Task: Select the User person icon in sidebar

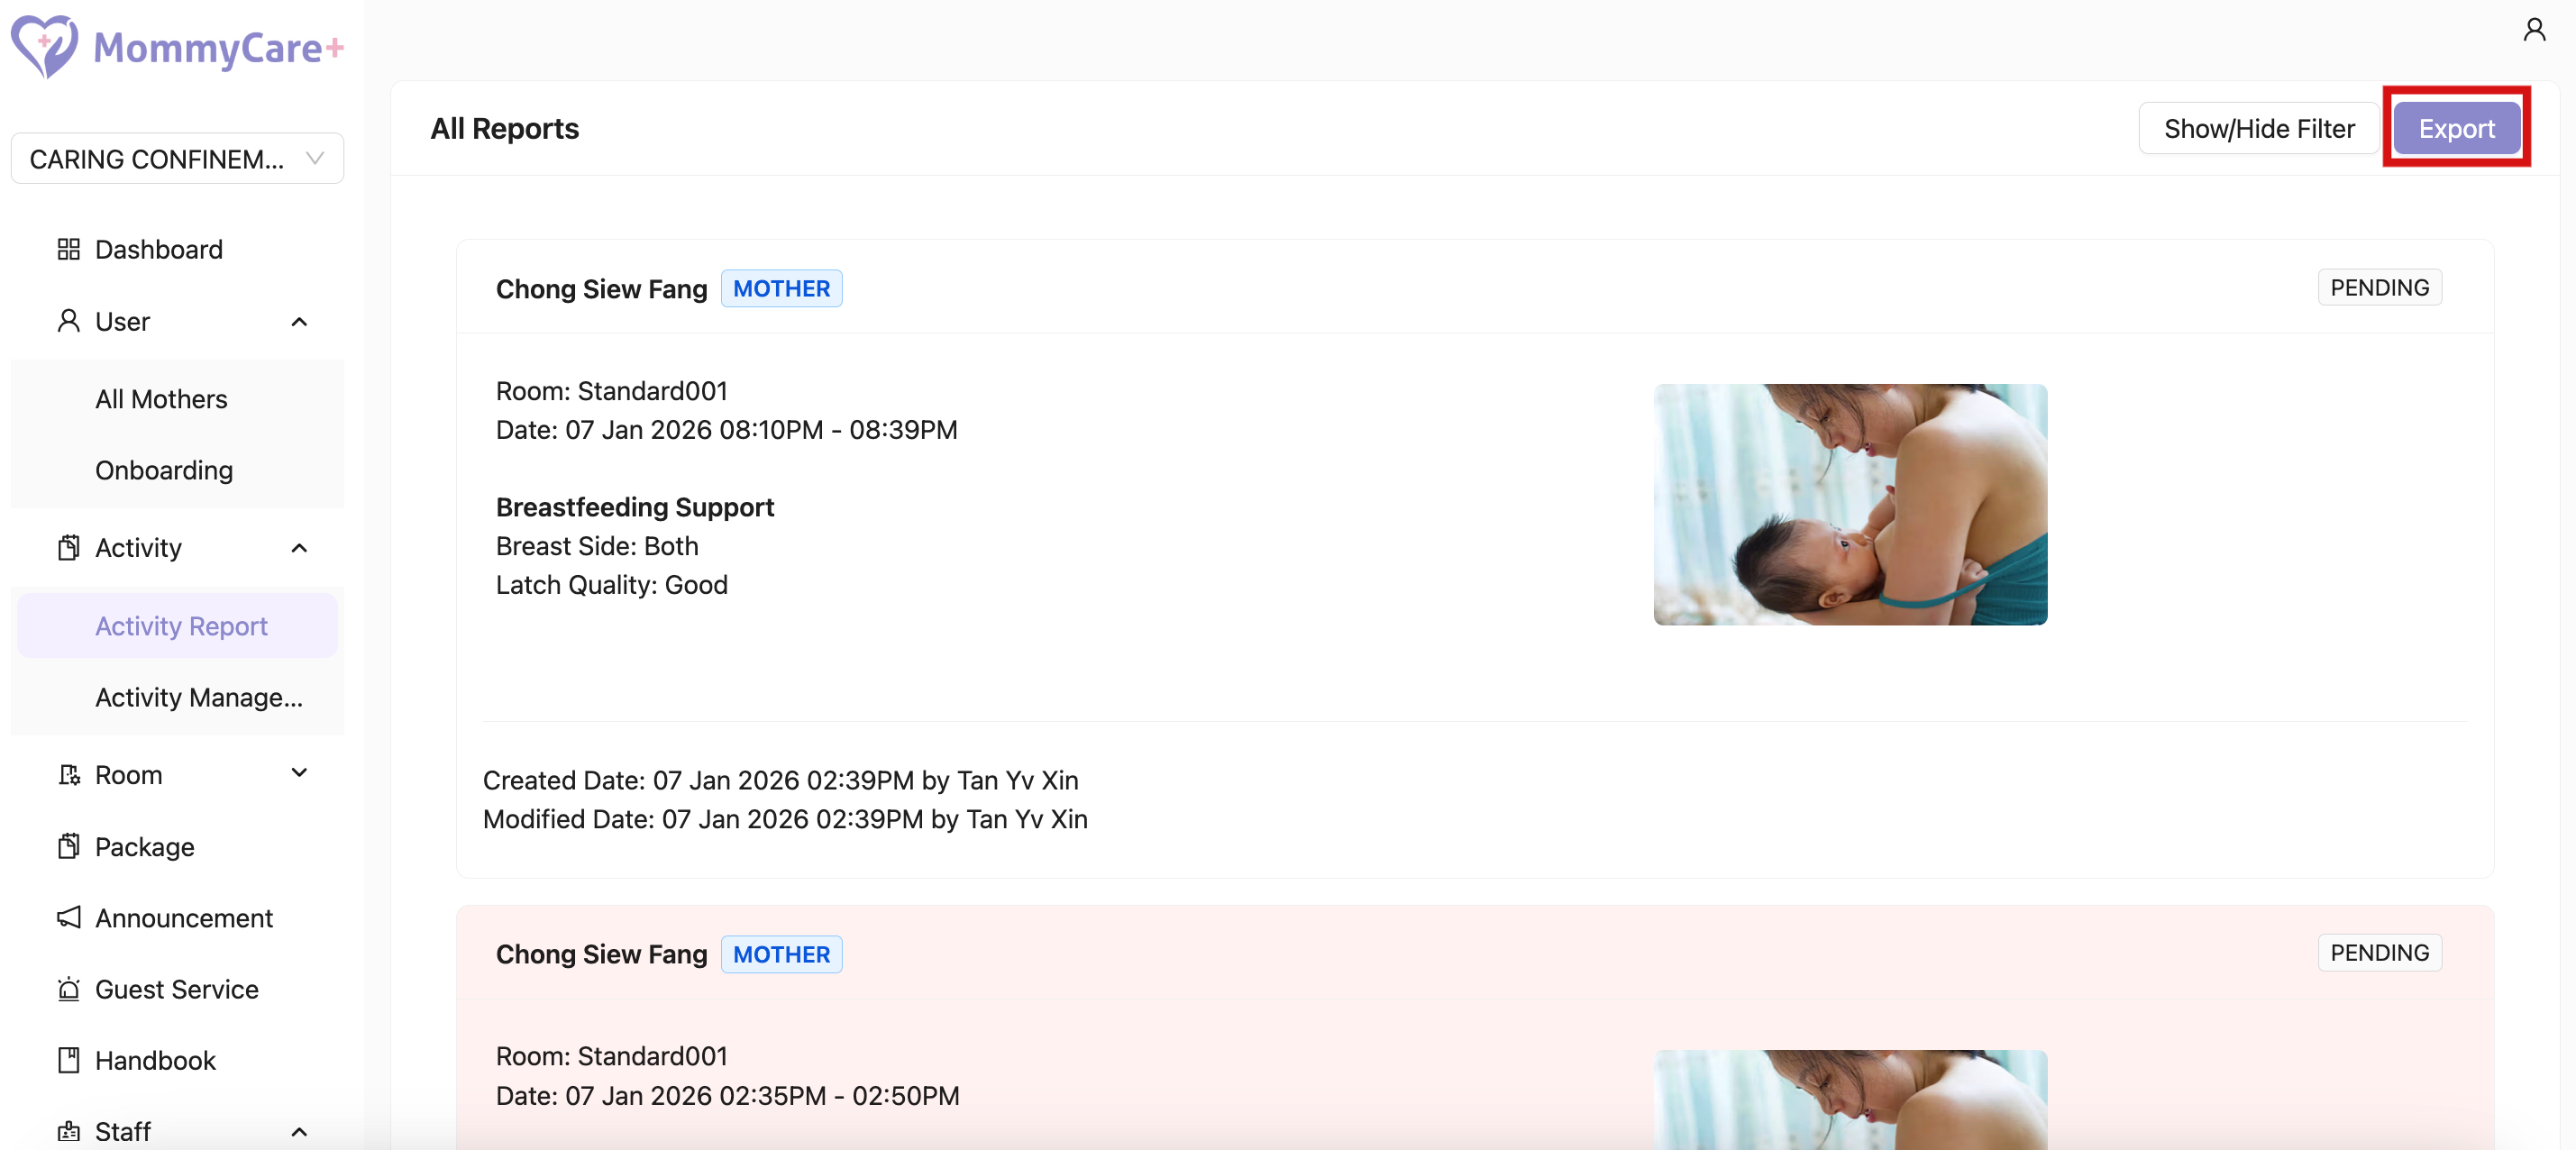Action: pos(69,321)
